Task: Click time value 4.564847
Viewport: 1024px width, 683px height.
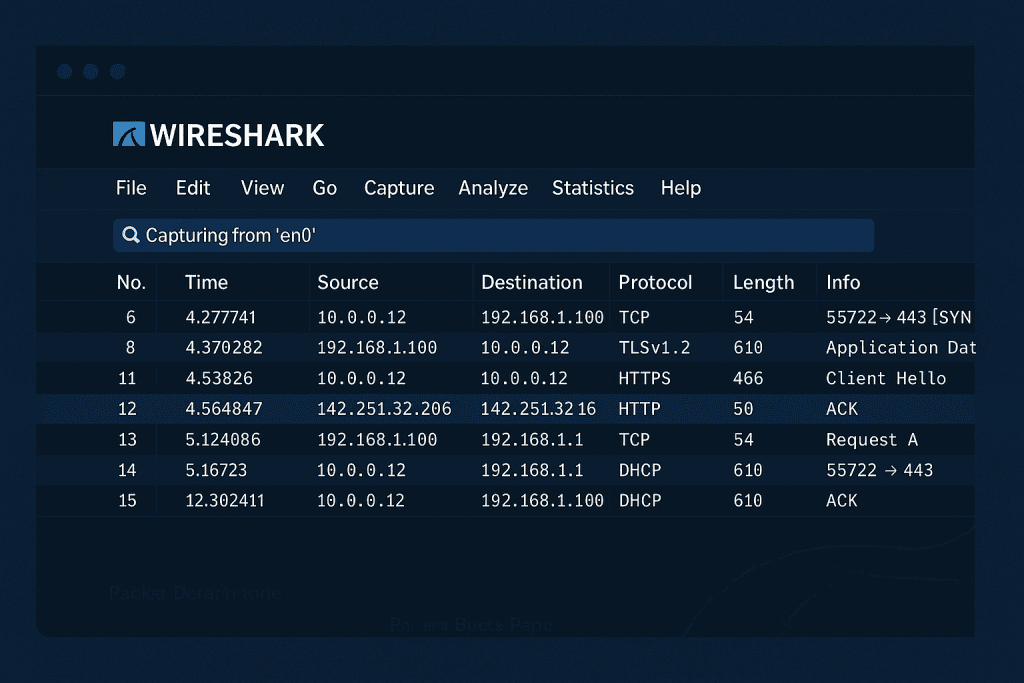Action: click(x=224, y=409)
